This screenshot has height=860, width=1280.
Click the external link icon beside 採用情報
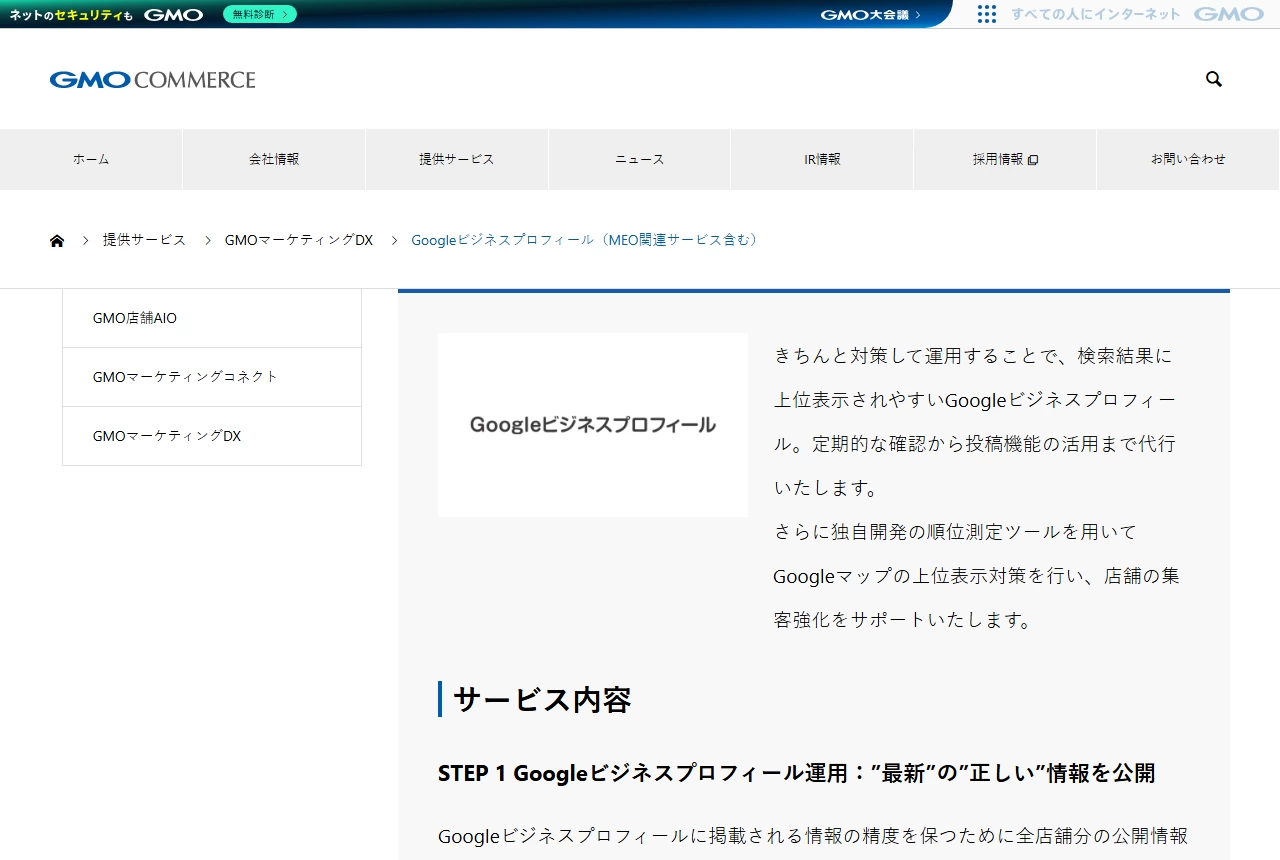coord(1033,160)
